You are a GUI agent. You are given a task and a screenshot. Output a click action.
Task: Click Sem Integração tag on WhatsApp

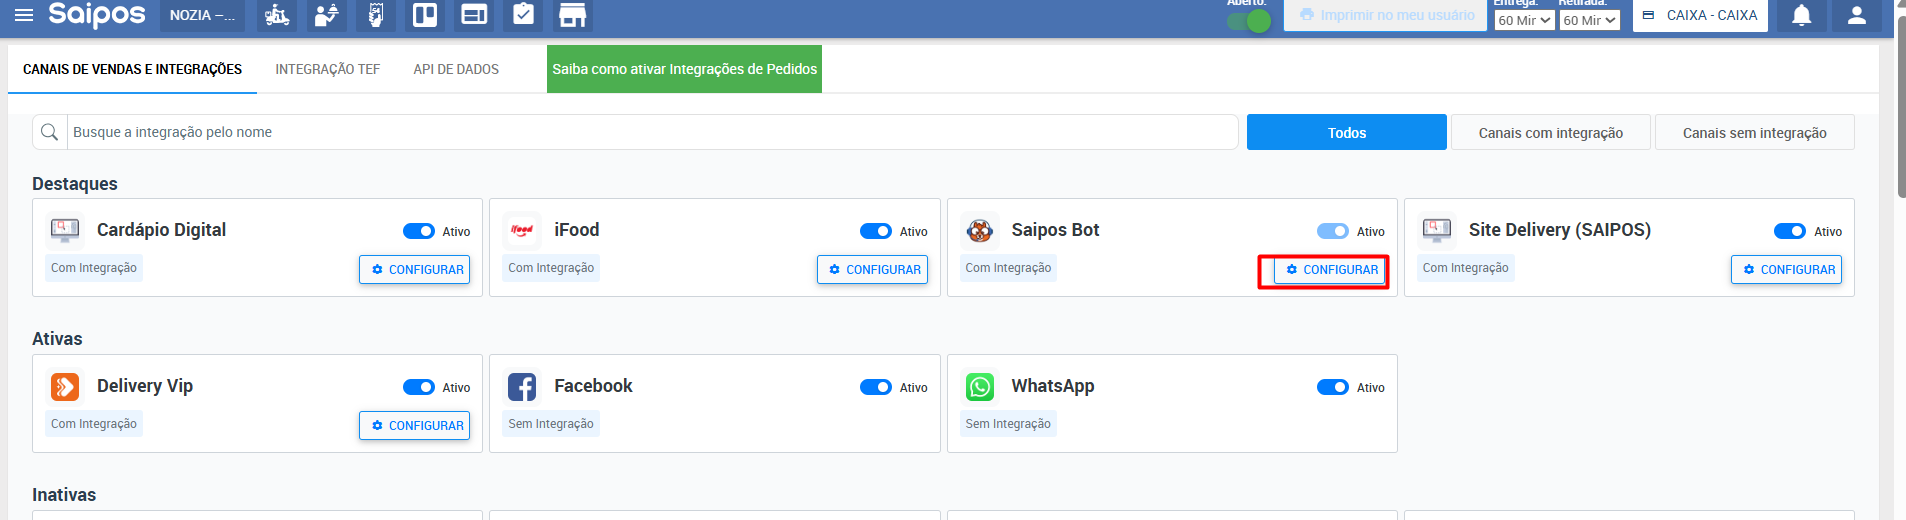pyautogui.click(x=1008, y=424)
